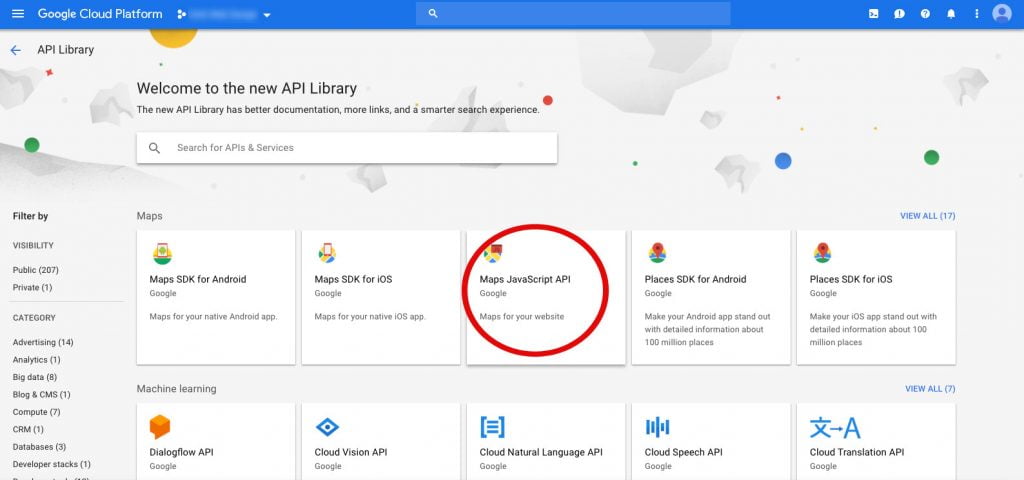Open the Dialogflow API card
1024x480 pixels.
tap(216, 441)
